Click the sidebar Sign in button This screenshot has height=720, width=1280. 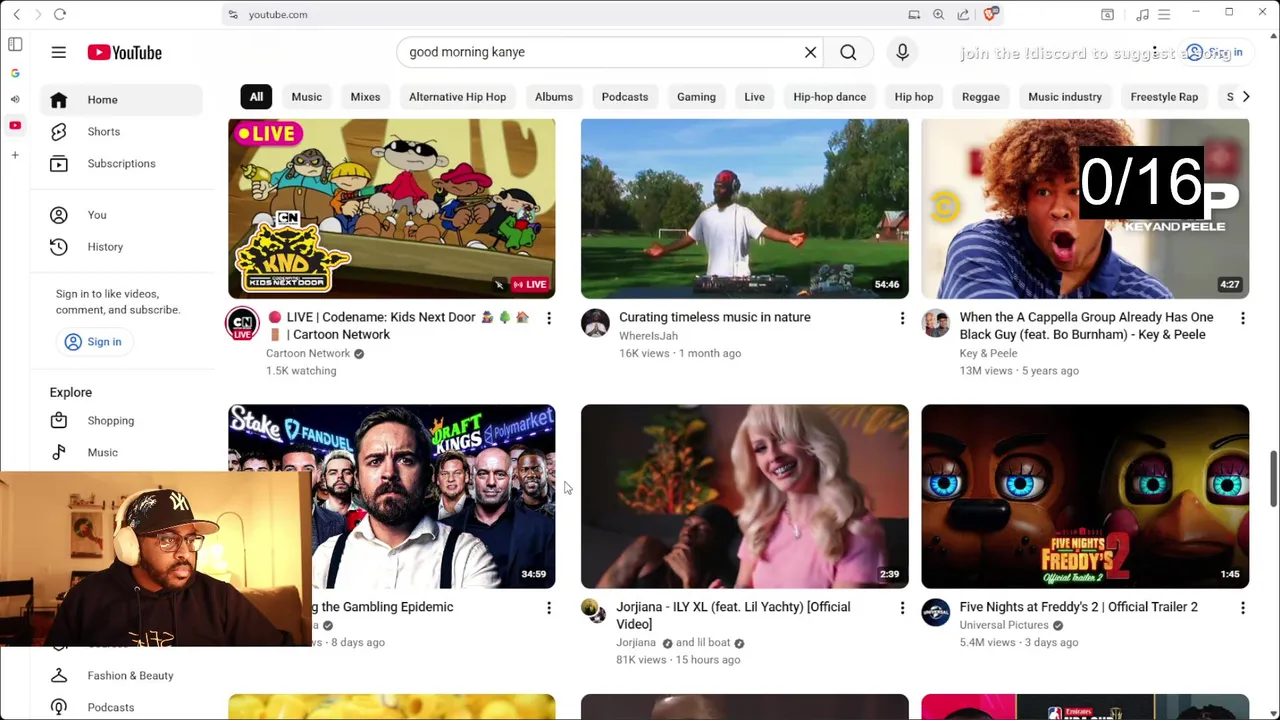(93, 342)
